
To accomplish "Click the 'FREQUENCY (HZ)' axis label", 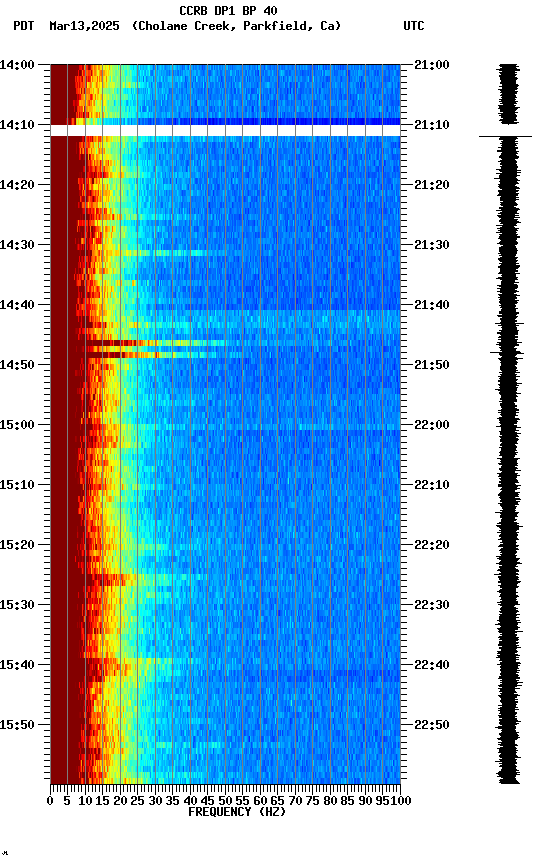I will click(237, 813).
